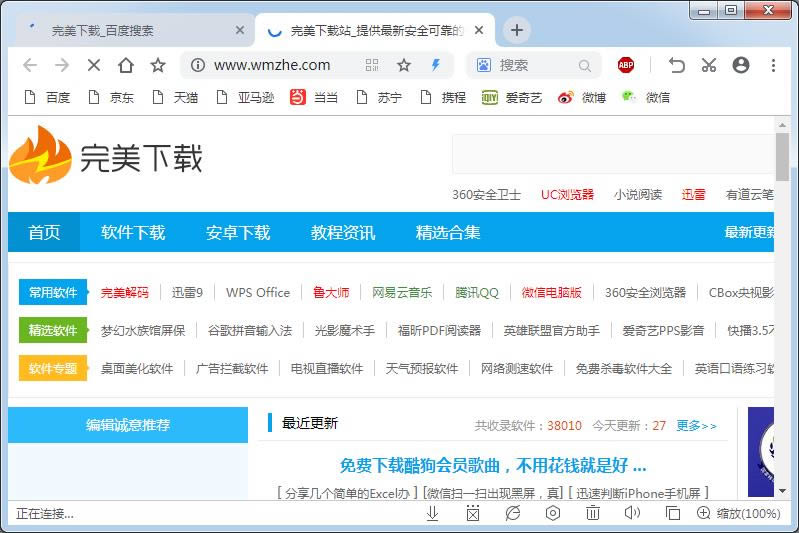
Task: Open 教程资讯 navigation item
Action: coord(343,232)
